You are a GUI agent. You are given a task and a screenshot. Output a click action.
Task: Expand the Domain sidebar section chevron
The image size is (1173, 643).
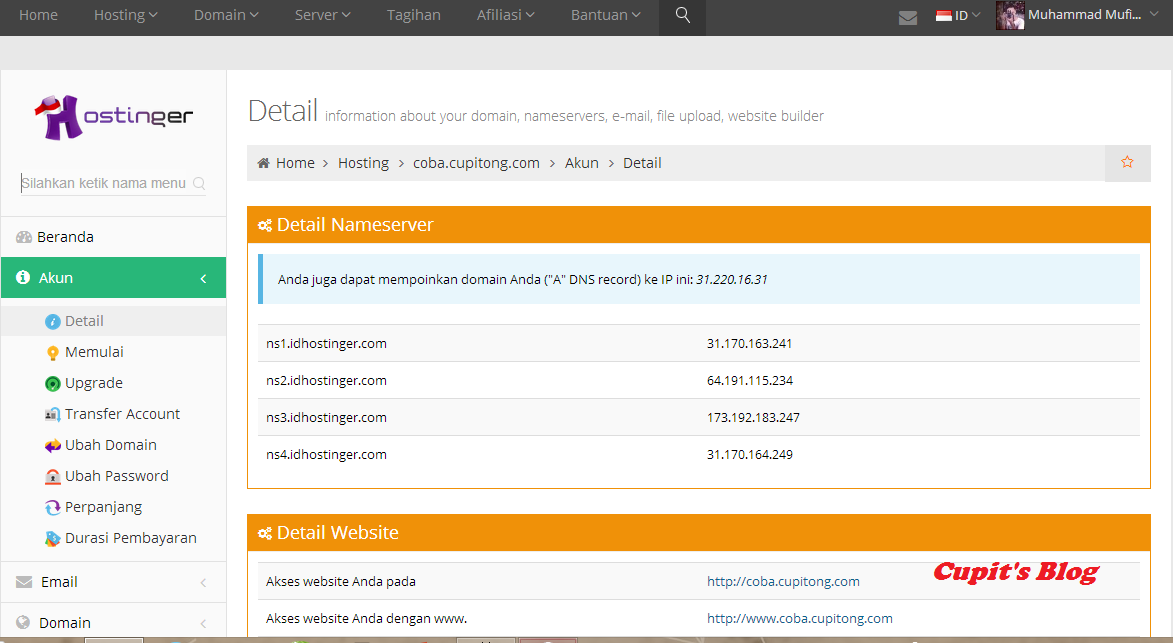(x=203, y=623)
